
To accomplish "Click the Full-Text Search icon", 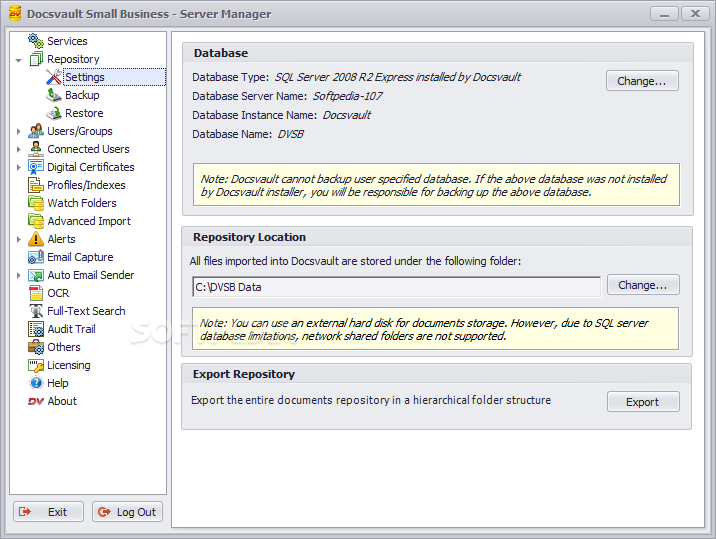I will (36, 311).
